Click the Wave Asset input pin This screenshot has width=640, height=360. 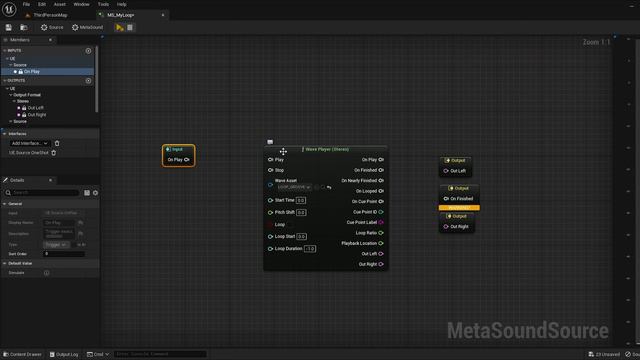[270, 184]
